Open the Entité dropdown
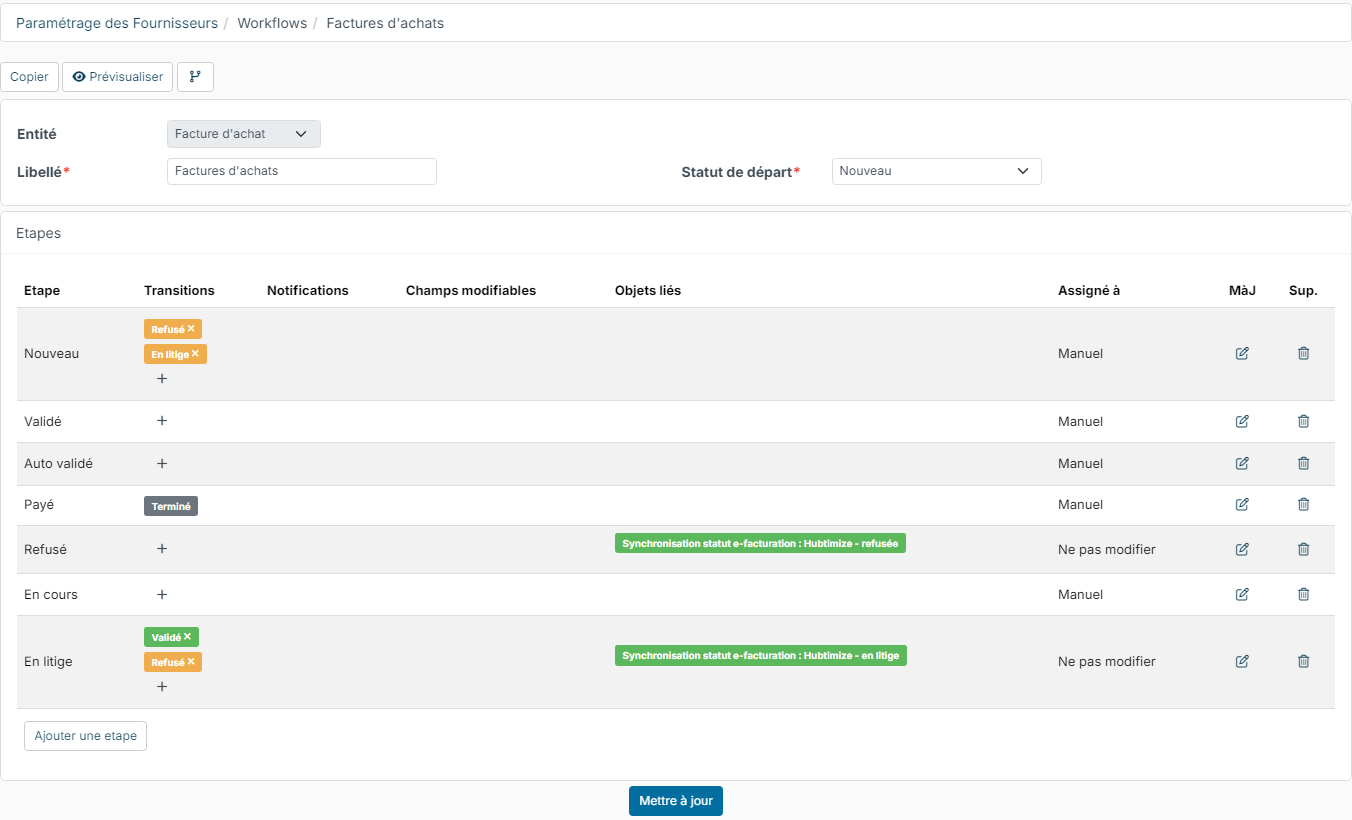 point(244,134)
